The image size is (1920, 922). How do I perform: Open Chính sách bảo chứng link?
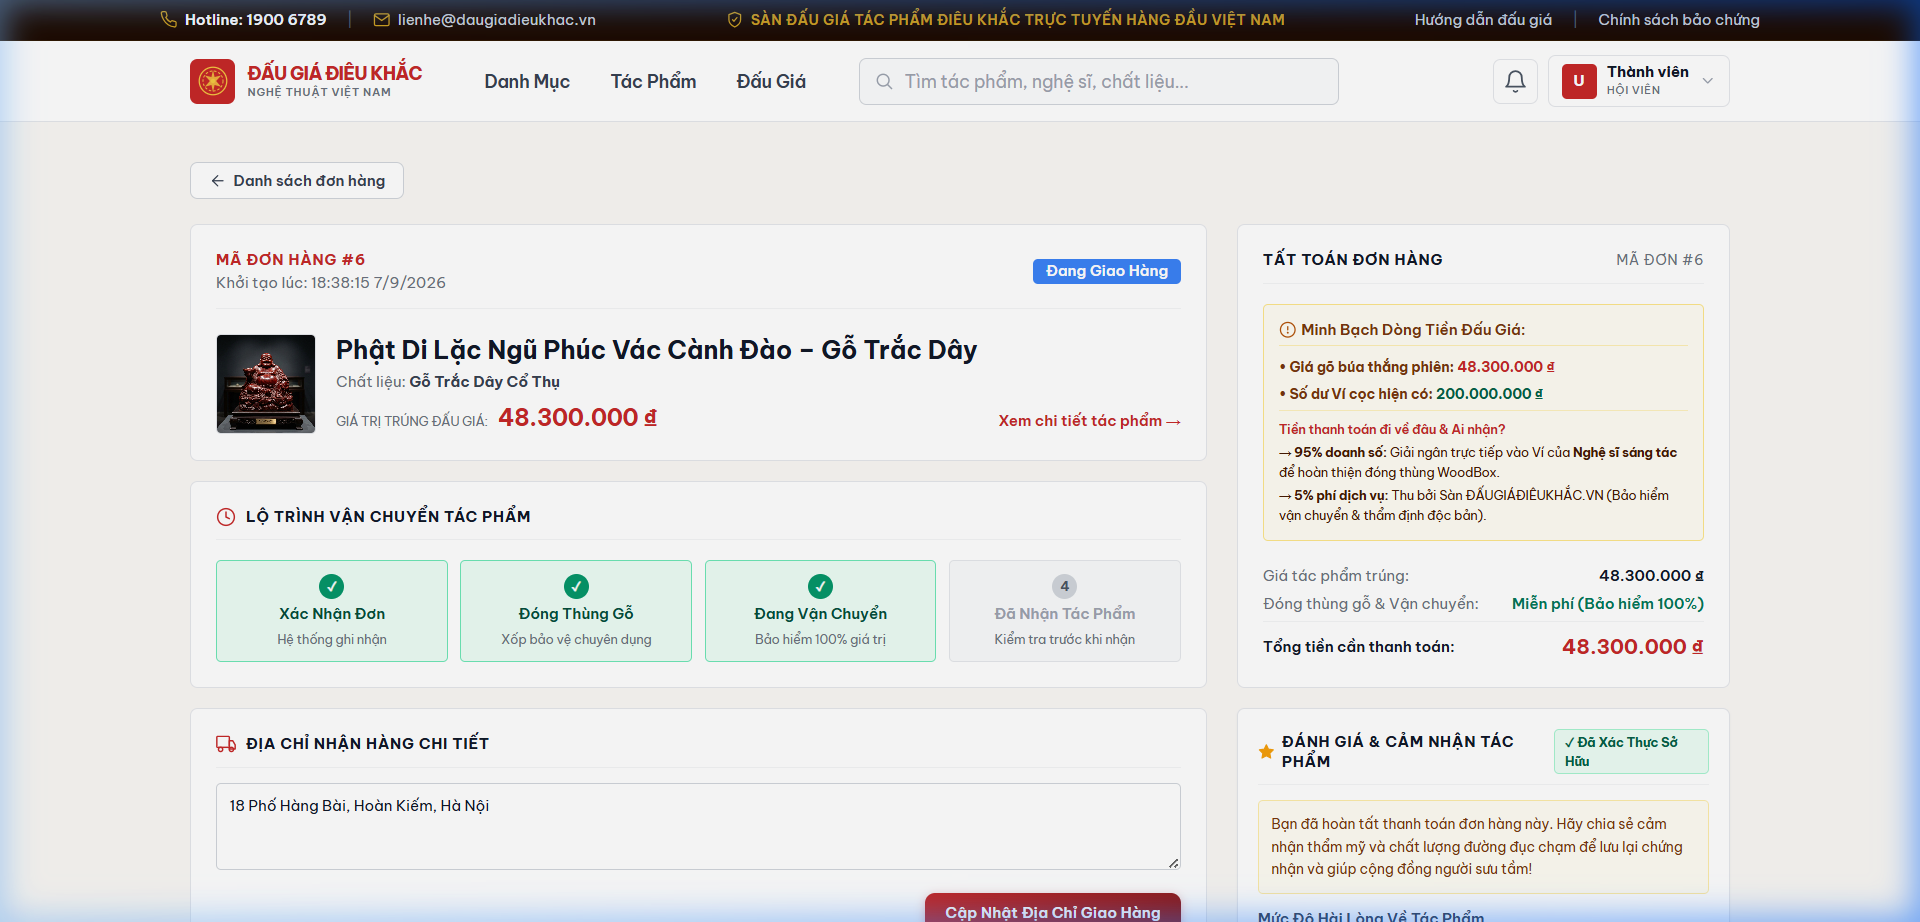point(1678,20)
